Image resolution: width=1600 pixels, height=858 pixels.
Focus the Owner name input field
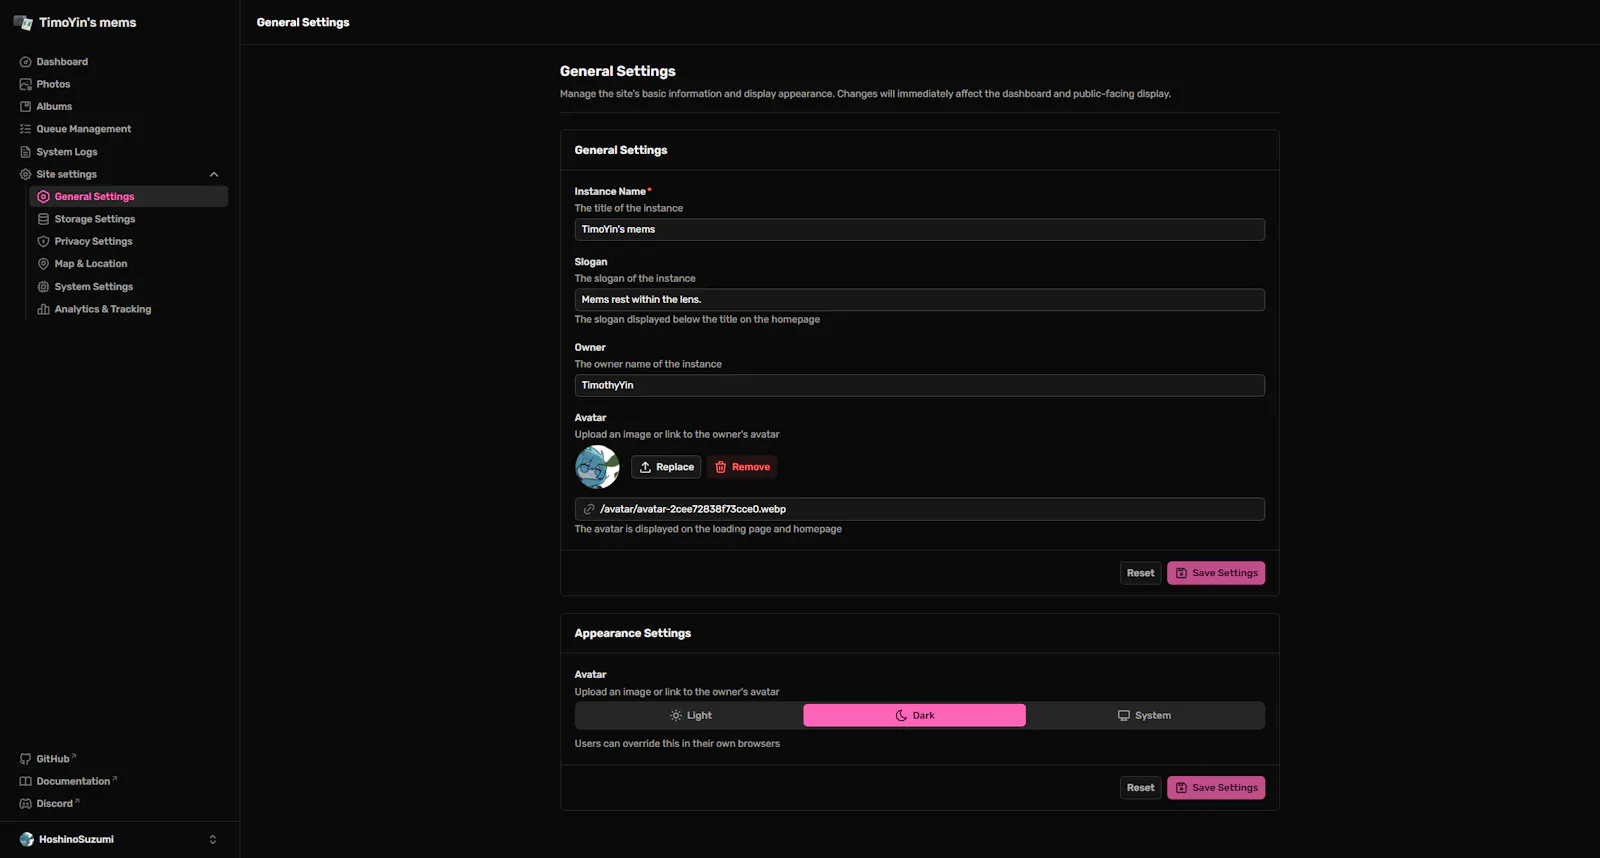click(919, 385)
